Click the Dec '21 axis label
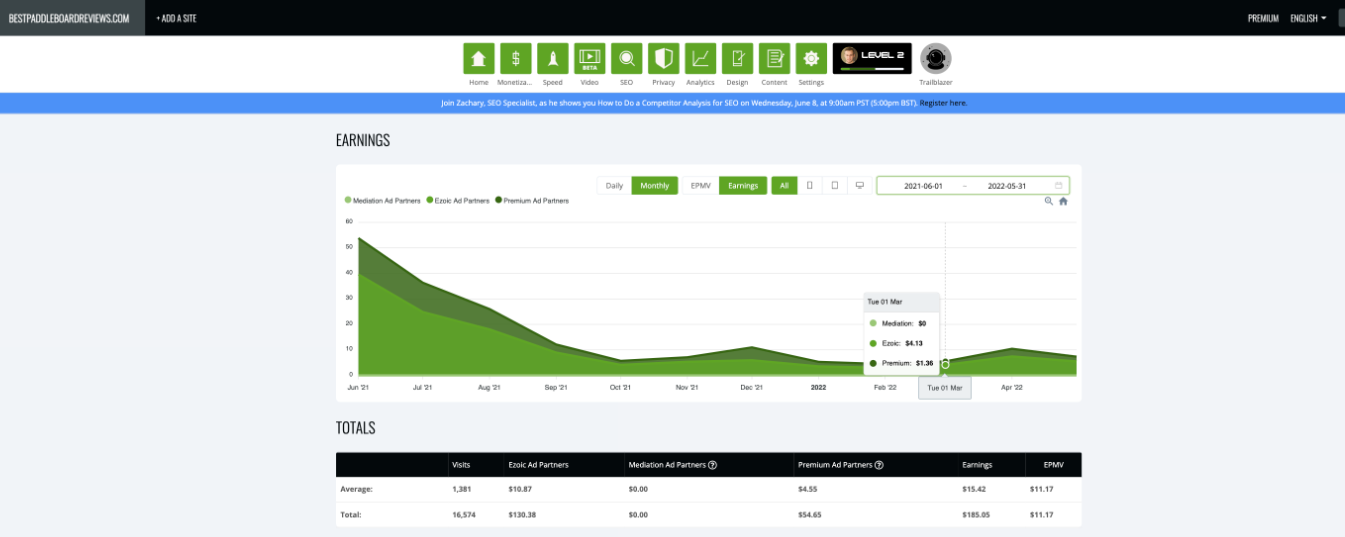1345x537 pixels. pyautogui.click(x=751, y=387)
